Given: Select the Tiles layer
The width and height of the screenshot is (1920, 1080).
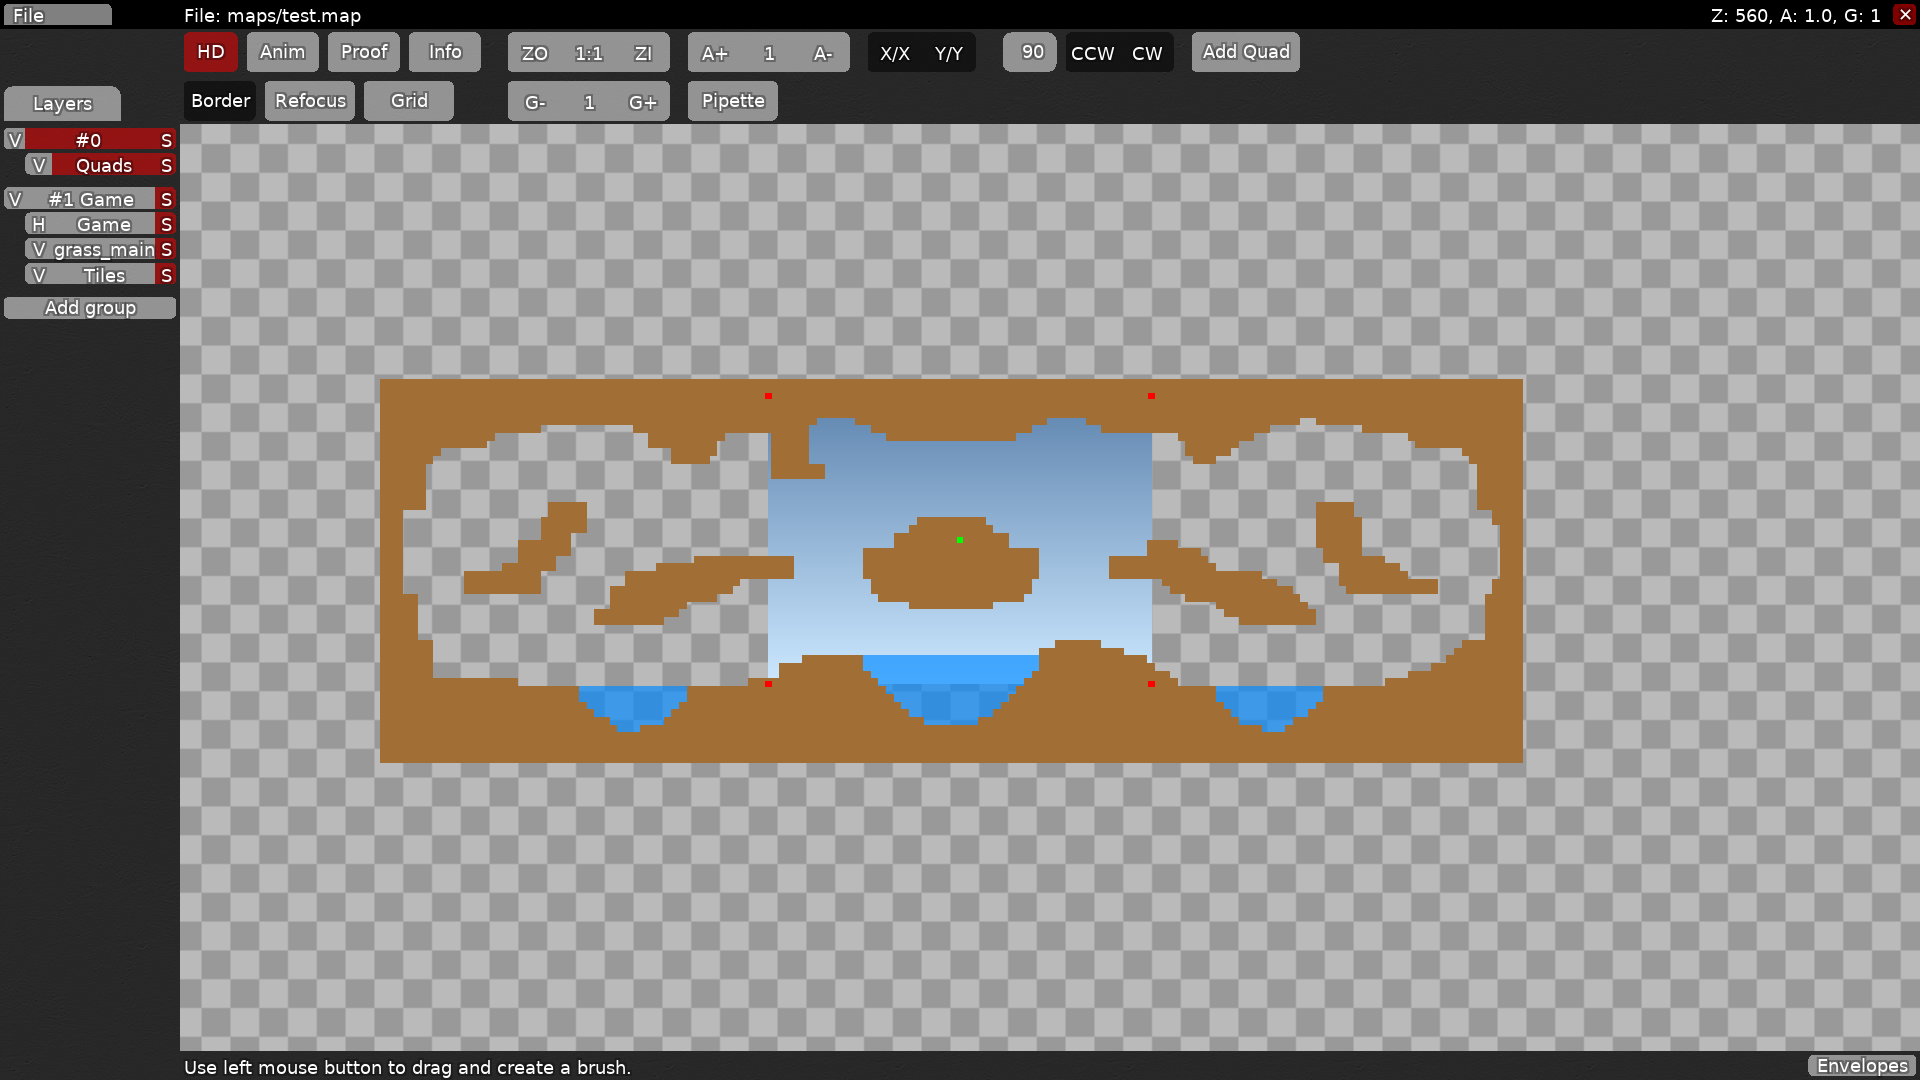Looking at the screenshot, I should (x=103, y=275).
